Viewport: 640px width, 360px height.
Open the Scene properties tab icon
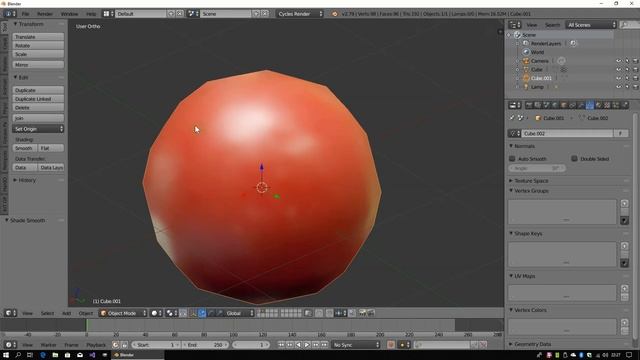click(546, 105)
